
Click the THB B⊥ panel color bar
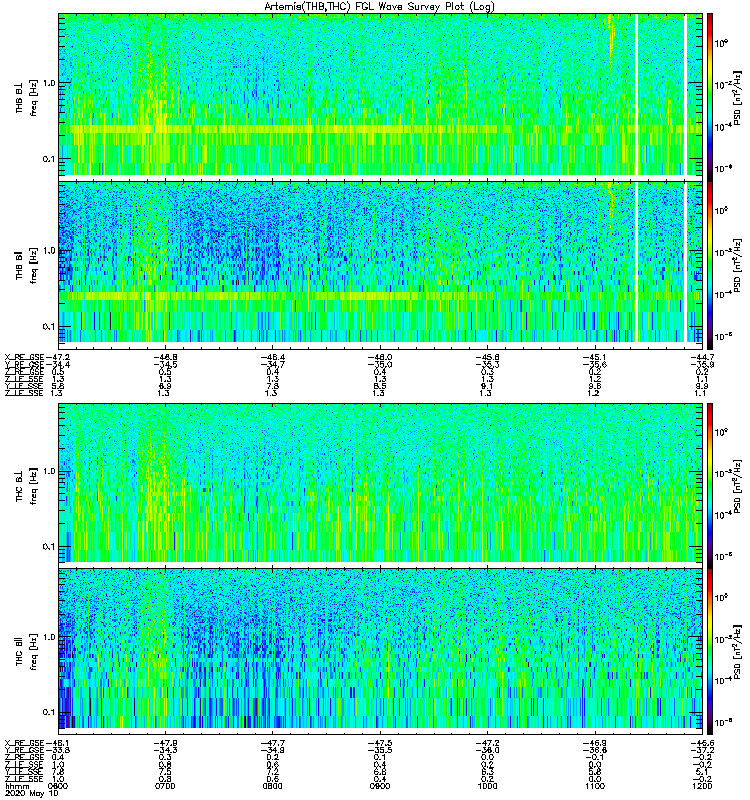click(x=710, y=97)
